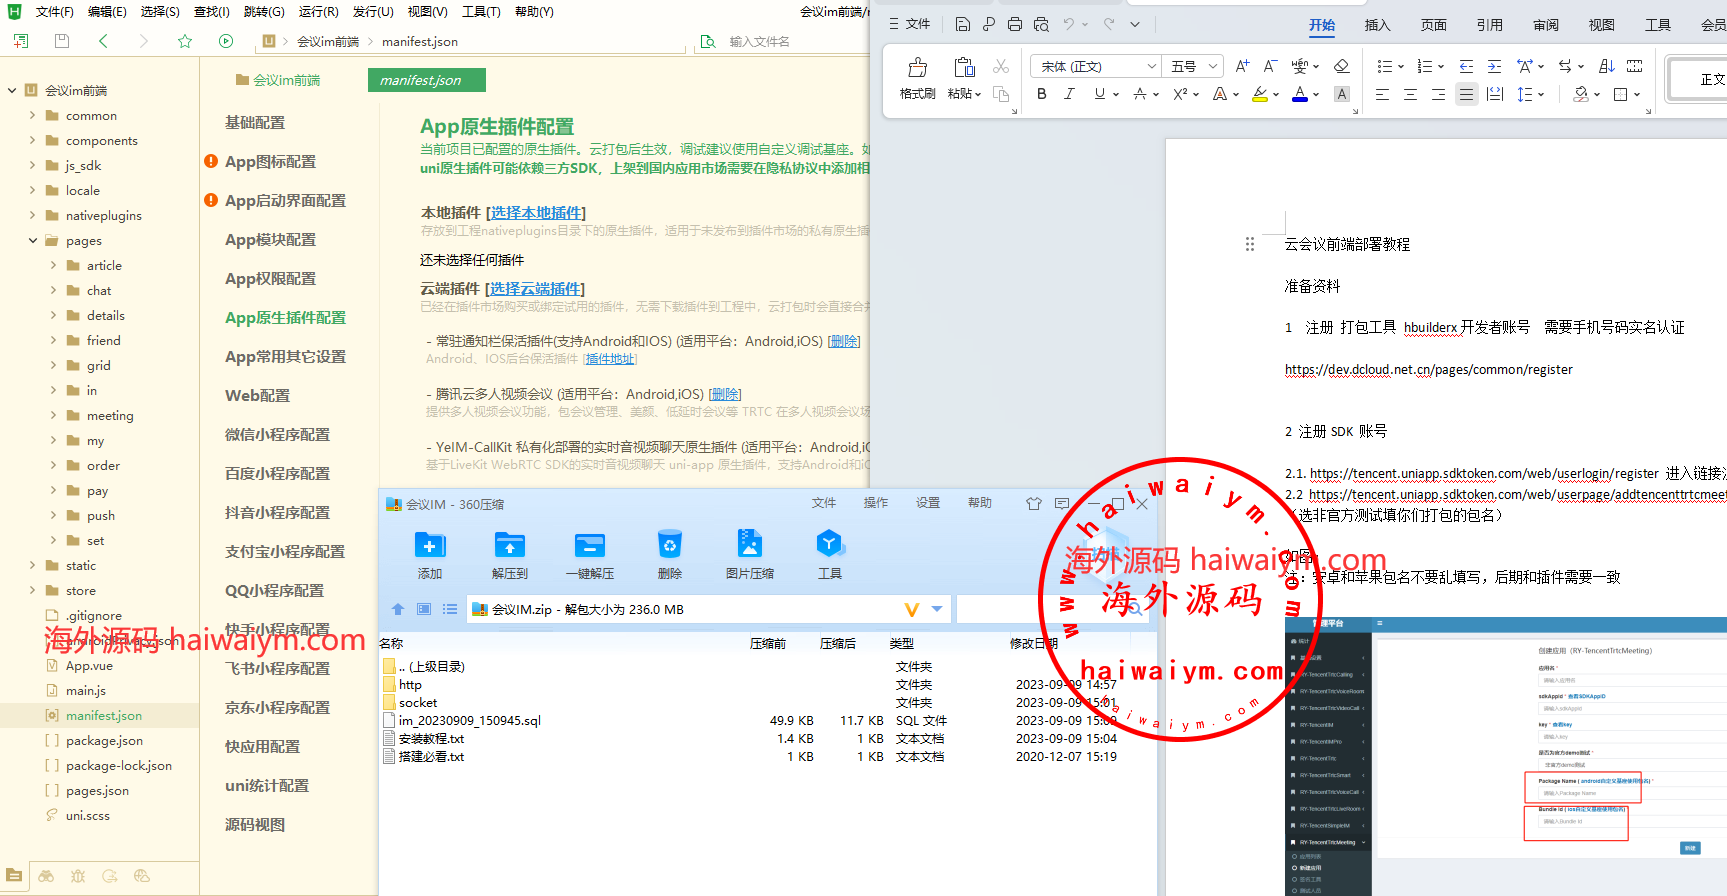Image resolution: width=1727 pixels, height=896 pixels.
Task: Click the clear formatting eraser icon
Action: [1342, 66]
